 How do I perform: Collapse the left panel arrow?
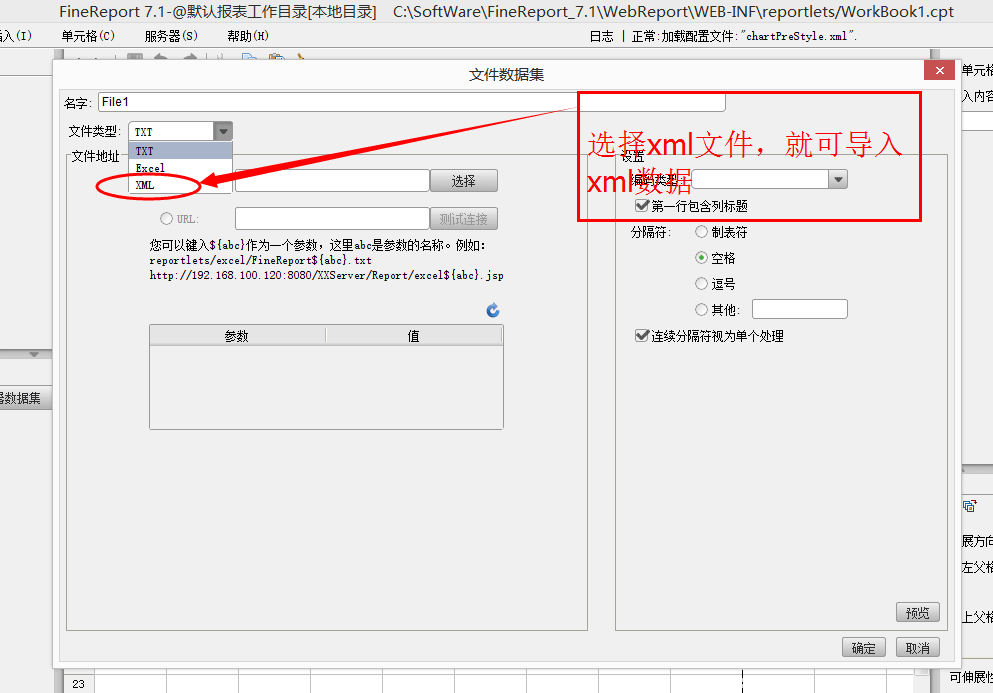34,354
